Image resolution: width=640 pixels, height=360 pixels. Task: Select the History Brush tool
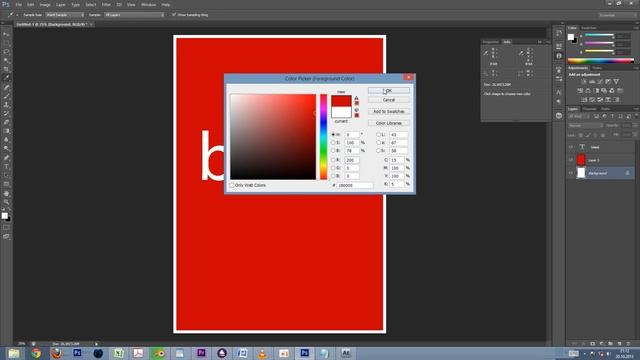(6, 113)
